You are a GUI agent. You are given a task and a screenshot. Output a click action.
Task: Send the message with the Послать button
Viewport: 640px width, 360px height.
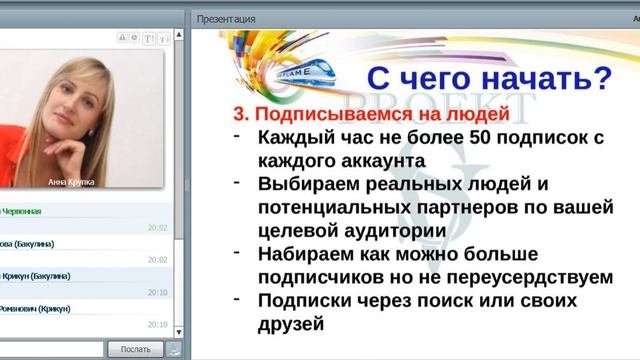136,349
